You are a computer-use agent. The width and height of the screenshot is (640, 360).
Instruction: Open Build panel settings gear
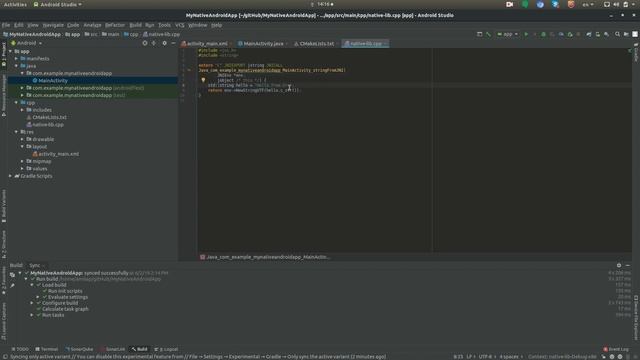[x=619, y=265]
